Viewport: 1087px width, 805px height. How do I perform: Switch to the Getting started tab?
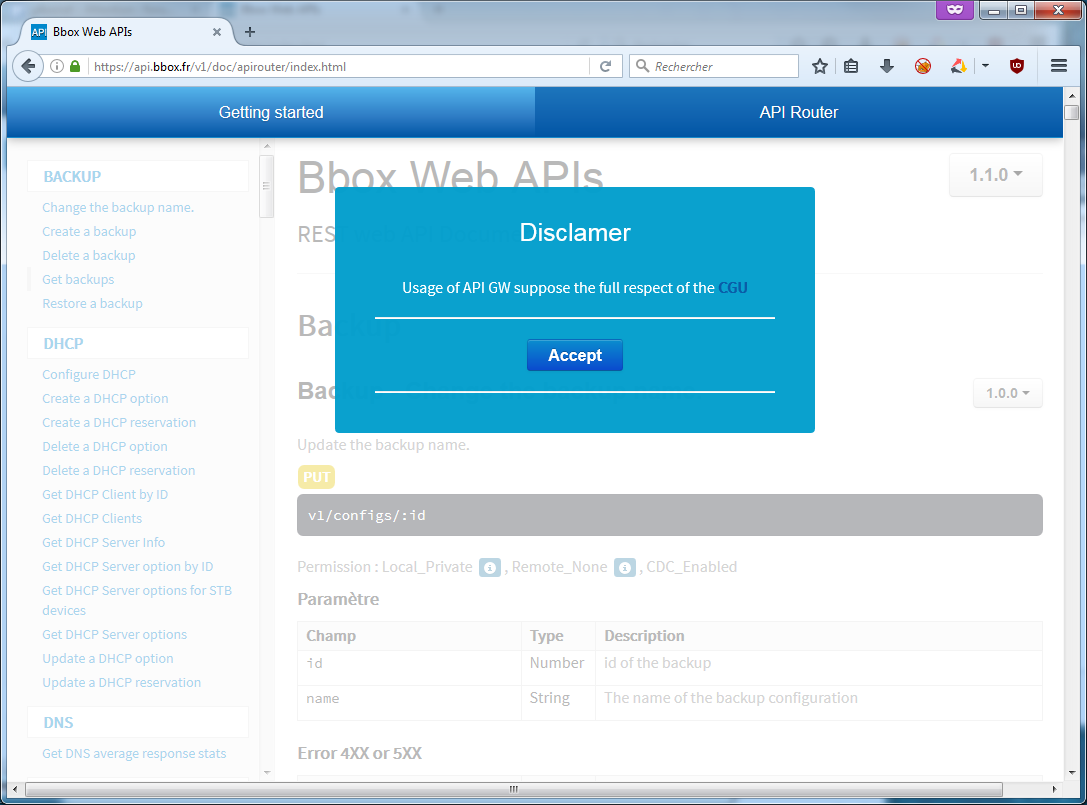pos(271,112)
